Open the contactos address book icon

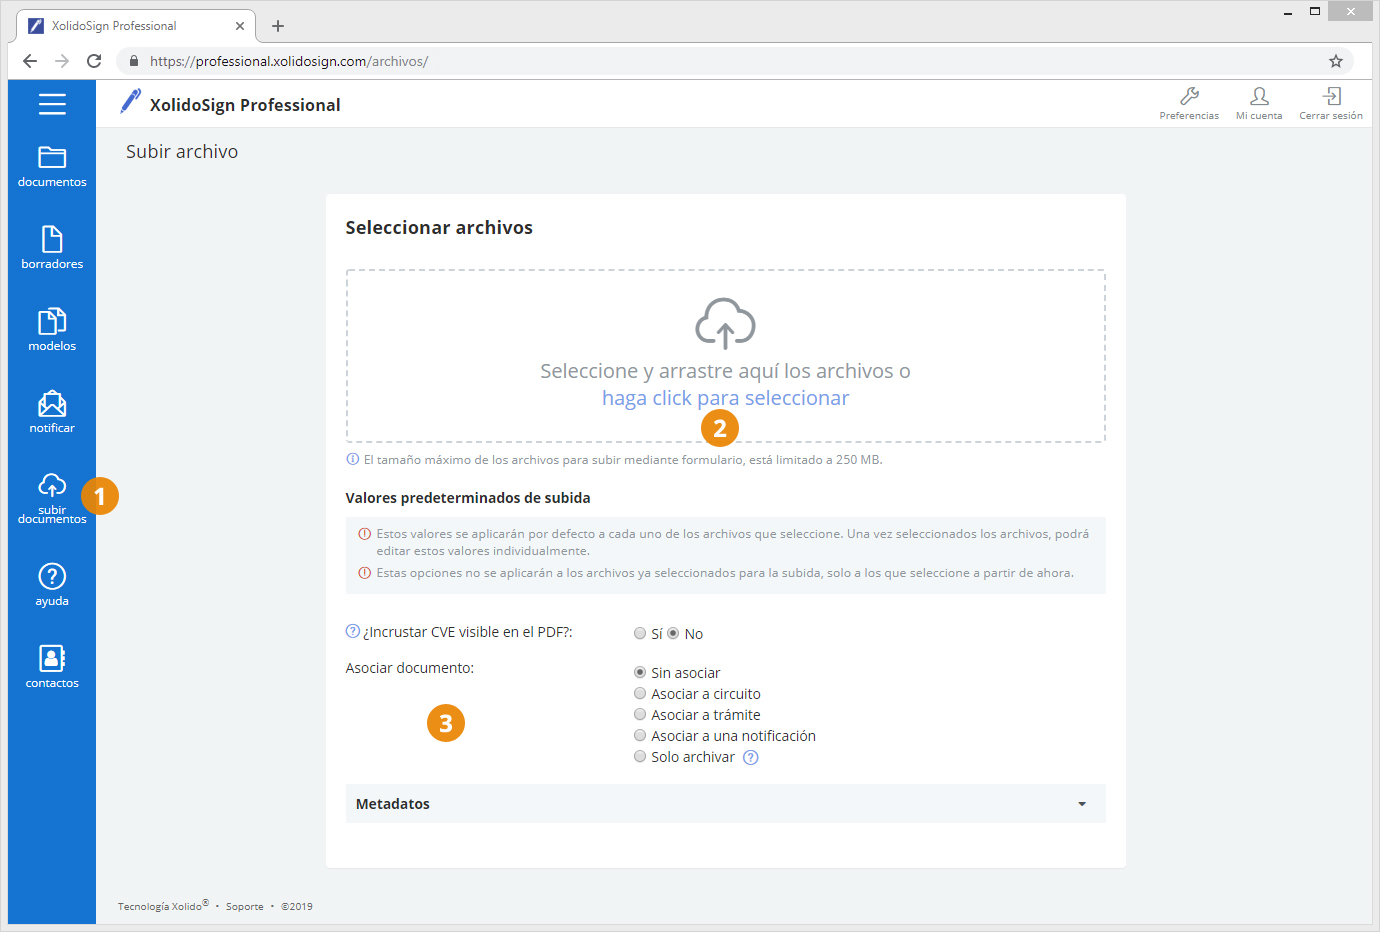point(52,658)
